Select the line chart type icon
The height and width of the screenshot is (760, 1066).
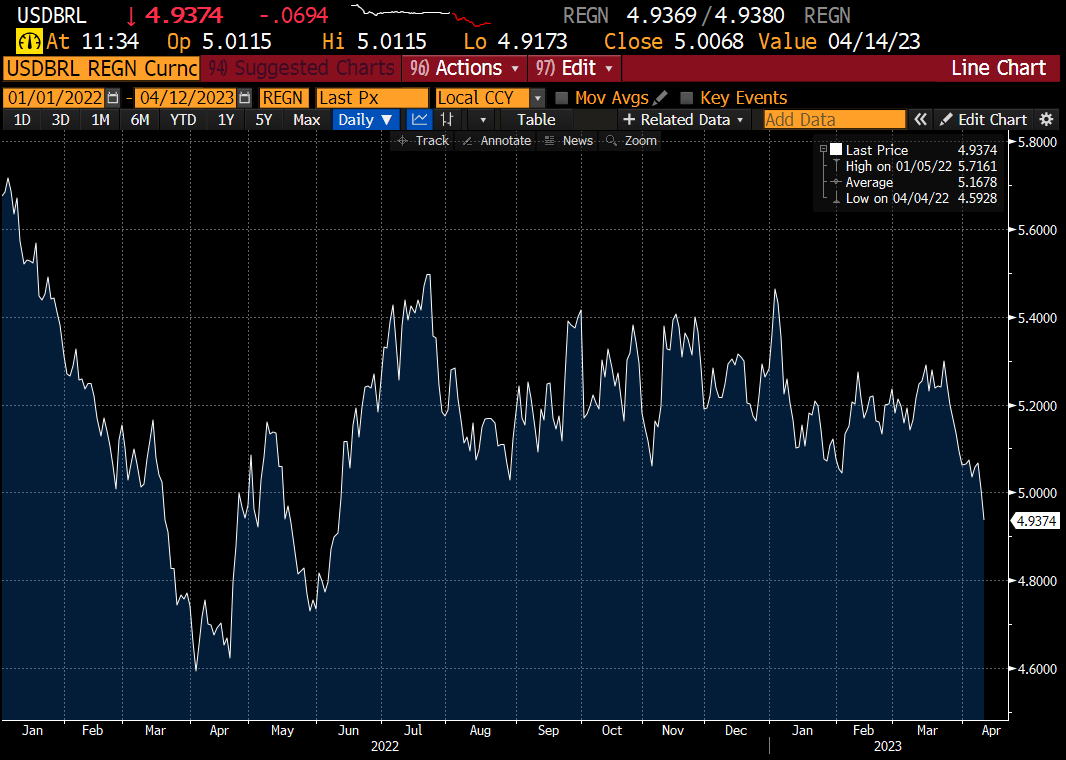tap(420, 120)
